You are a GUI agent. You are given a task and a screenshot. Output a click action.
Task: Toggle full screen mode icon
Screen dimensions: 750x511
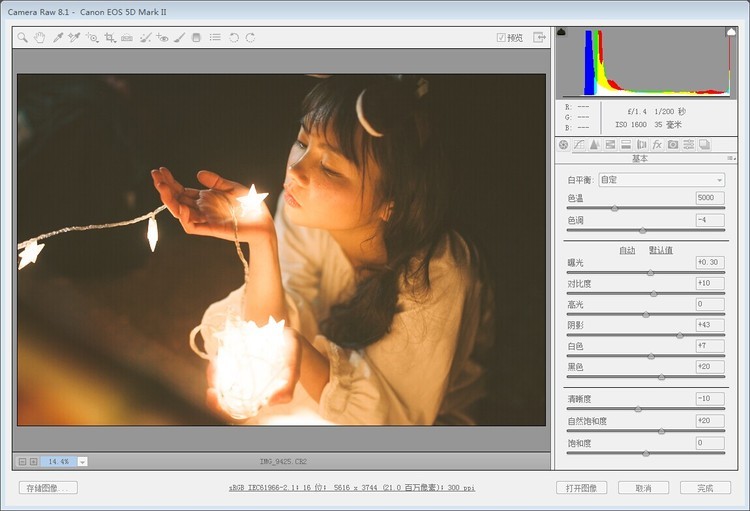click(539, 38)
